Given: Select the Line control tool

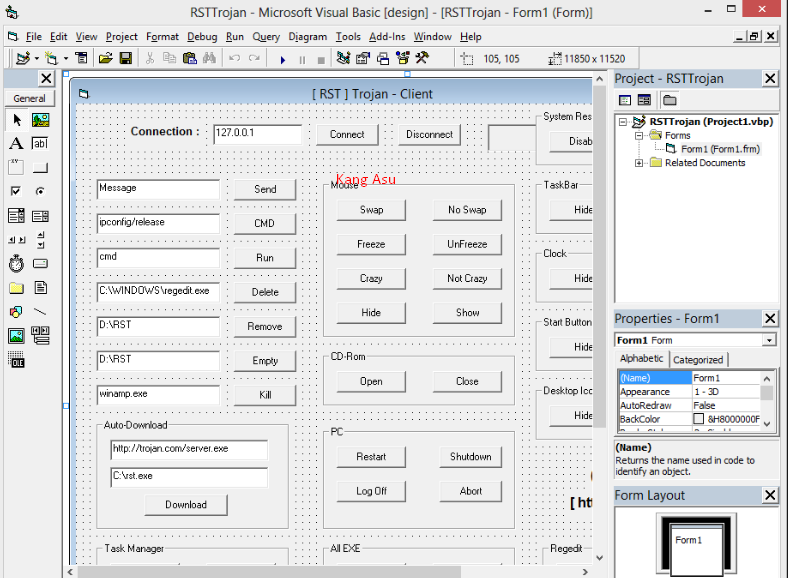Looking at the screenshot, I should click(40, 312).
